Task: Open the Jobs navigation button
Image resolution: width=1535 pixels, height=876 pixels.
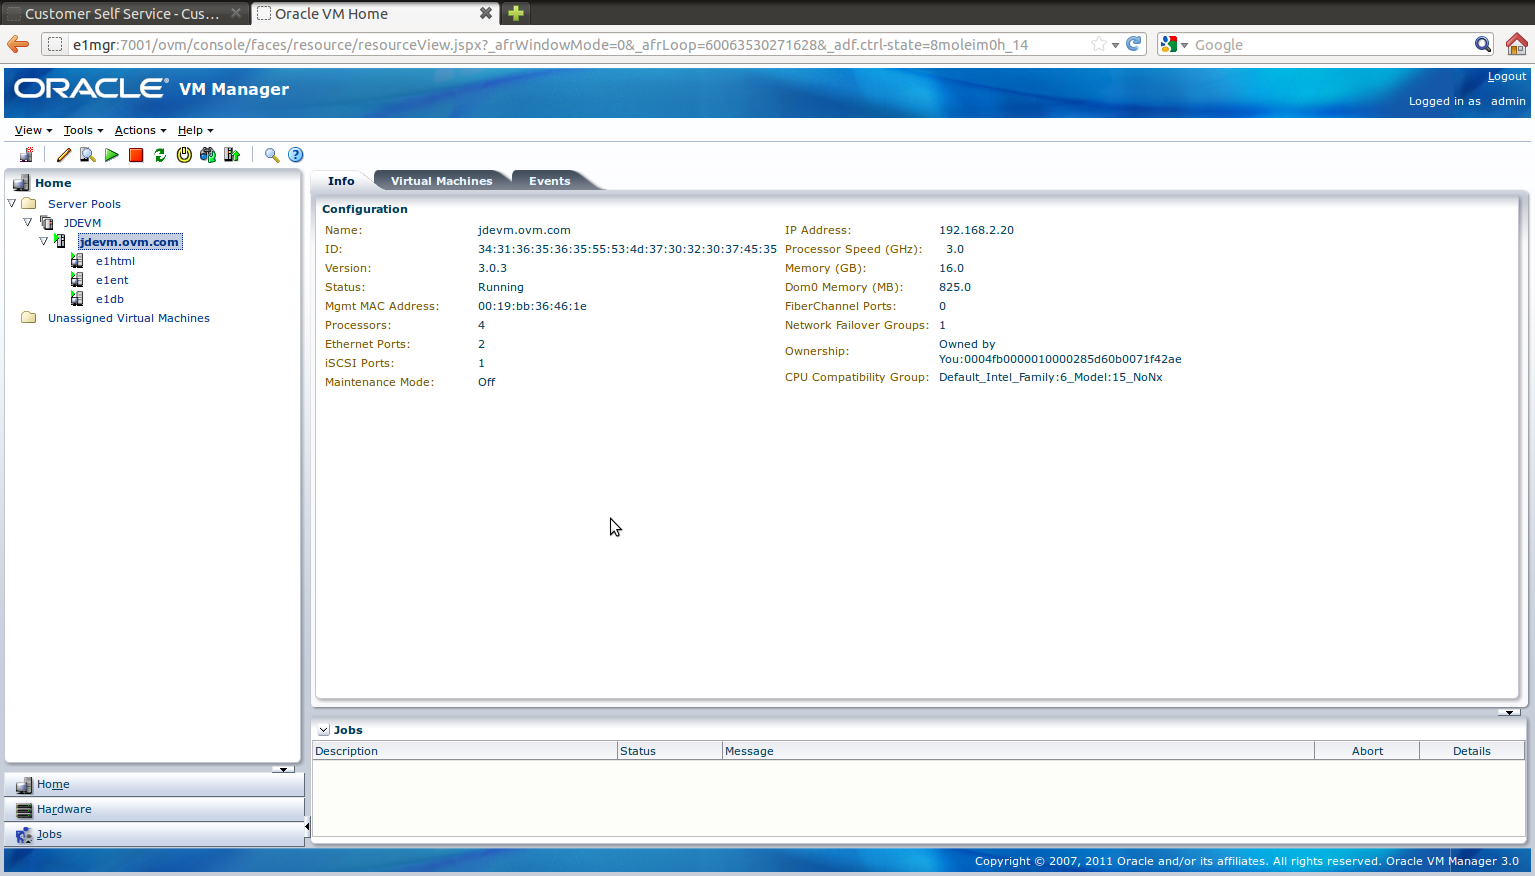Action: [x=154, y=834]
